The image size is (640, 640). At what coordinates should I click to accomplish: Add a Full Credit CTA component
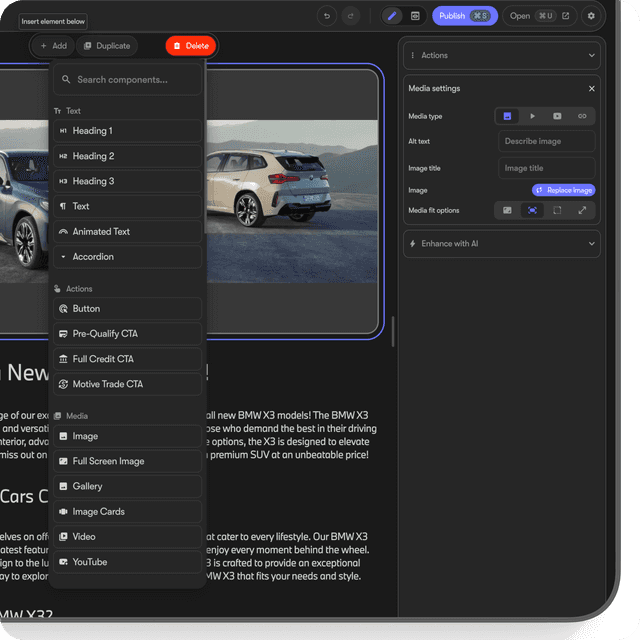[127, 359]
